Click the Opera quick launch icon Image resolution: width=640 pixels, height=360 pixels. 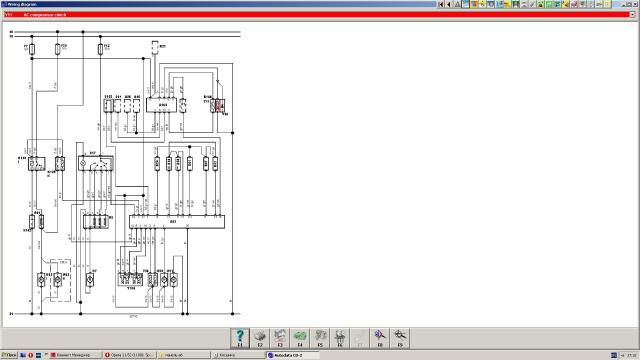[x=31, y=355]
